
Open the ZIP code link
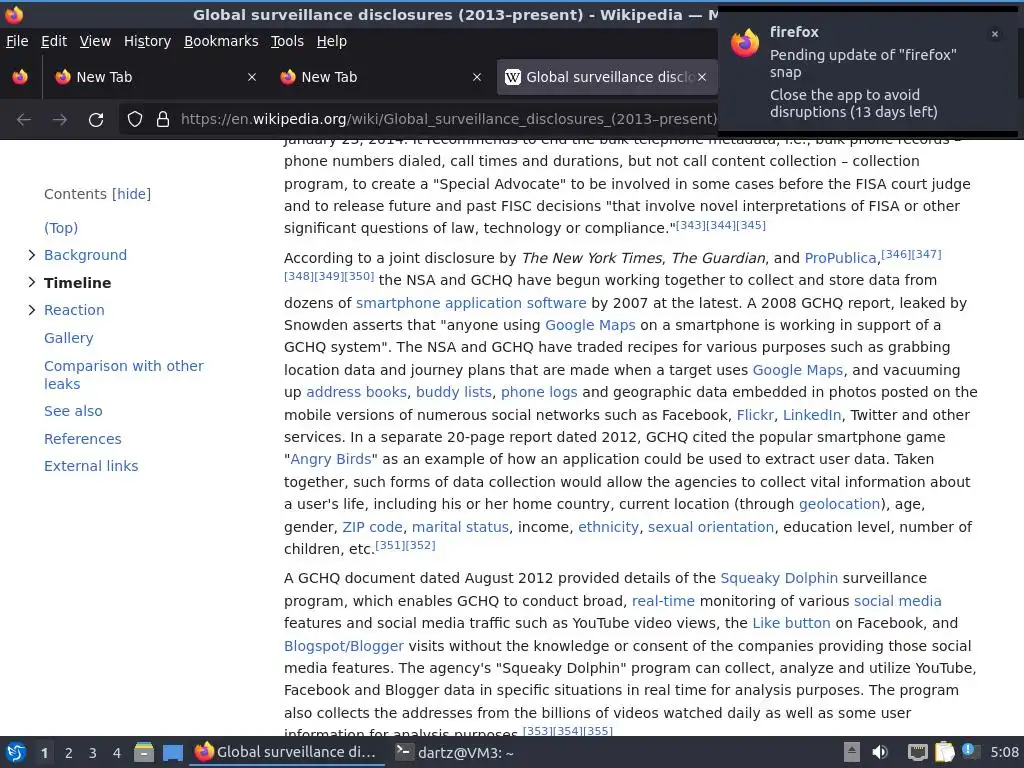point(372,527)
